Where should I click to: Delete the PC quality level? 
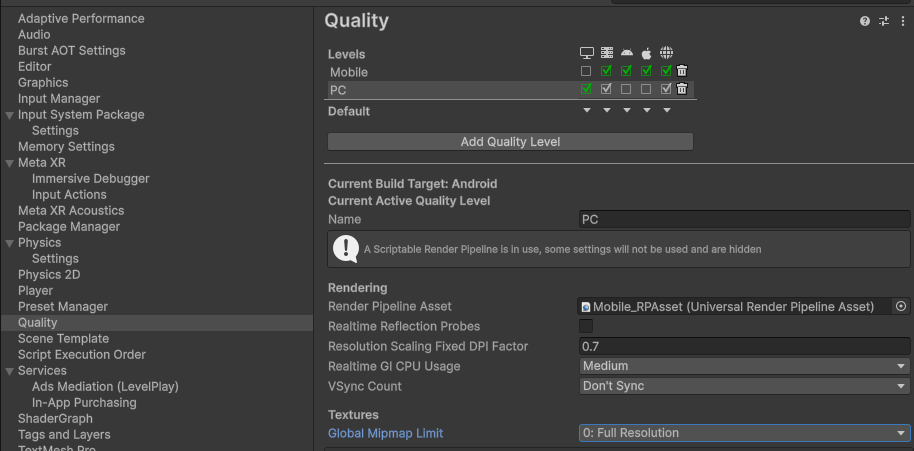point(682,89)
